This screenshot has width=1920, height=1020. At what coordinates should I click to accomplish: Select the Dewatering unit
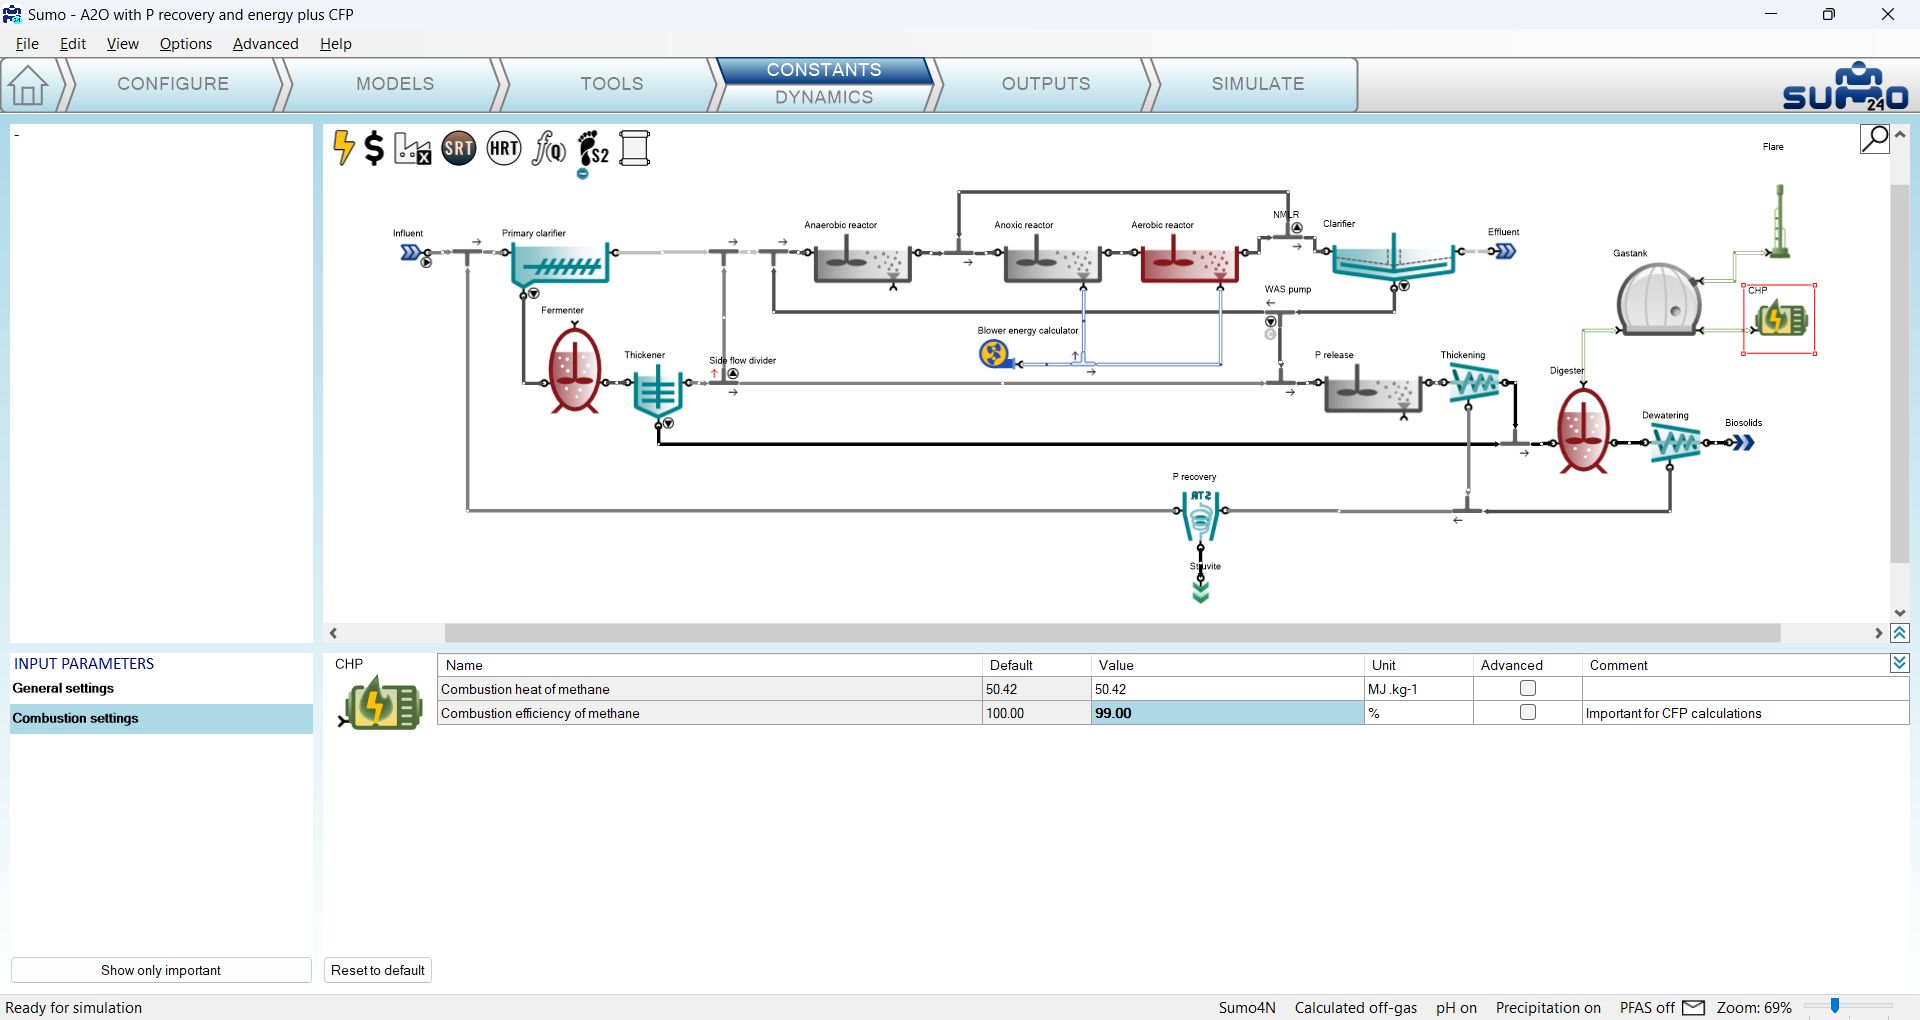click(x=1675, y=443)
